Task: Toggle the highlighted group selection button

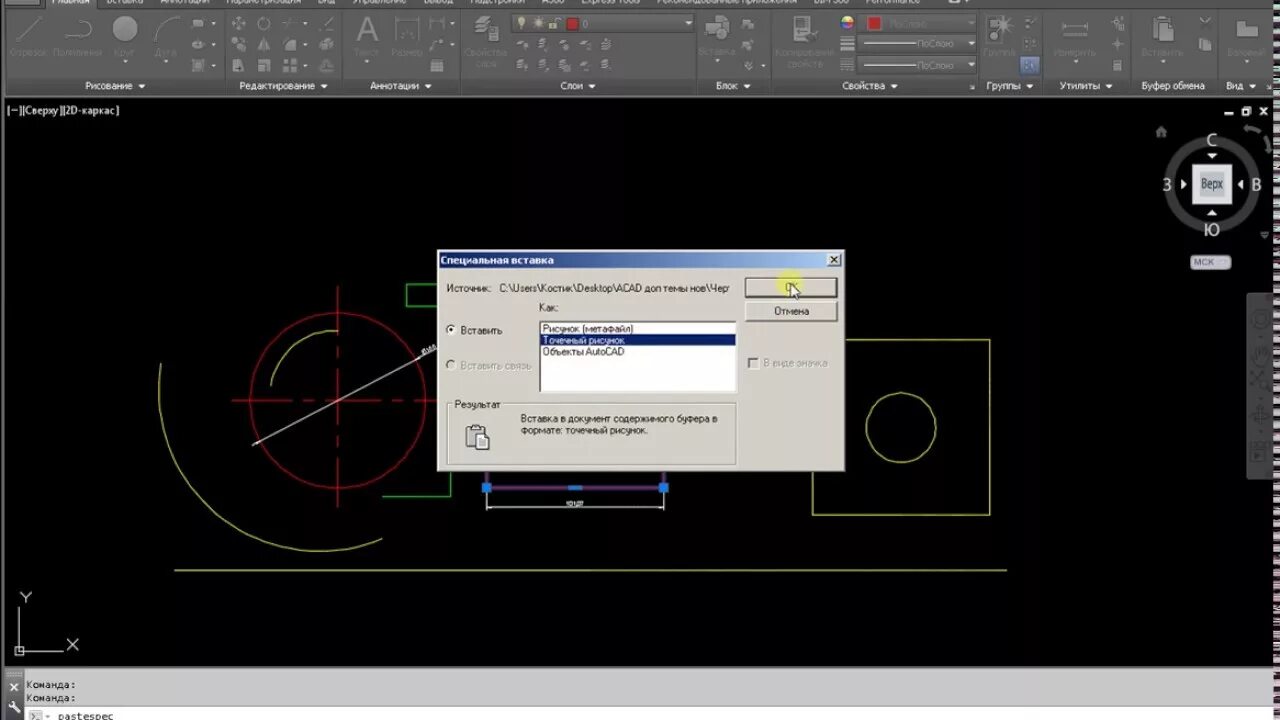Action: [1029, 65]
